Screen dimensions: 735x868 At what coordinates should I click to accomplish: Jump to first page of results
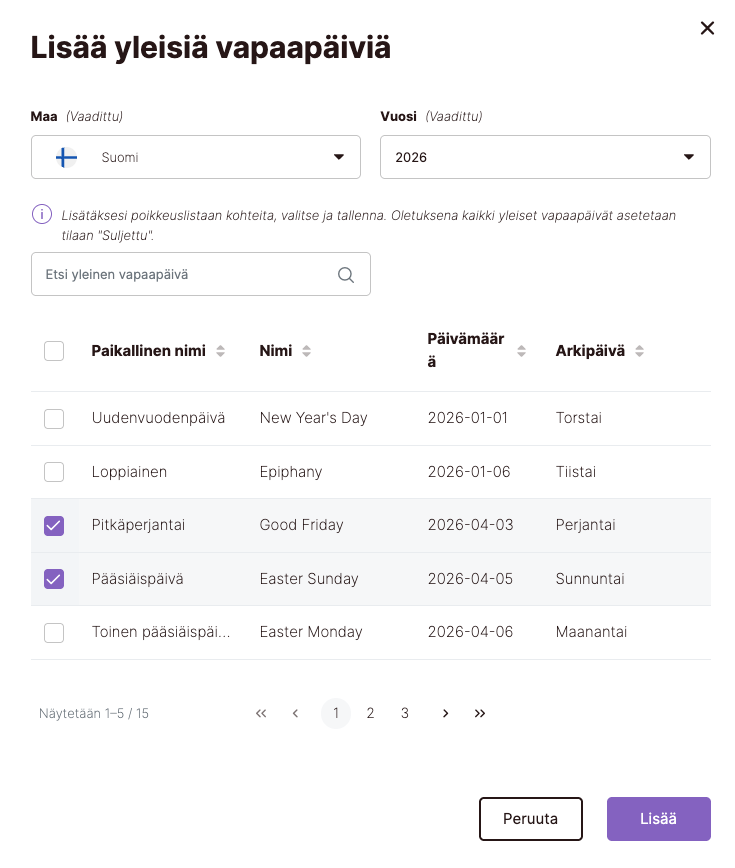coord(261,713)
